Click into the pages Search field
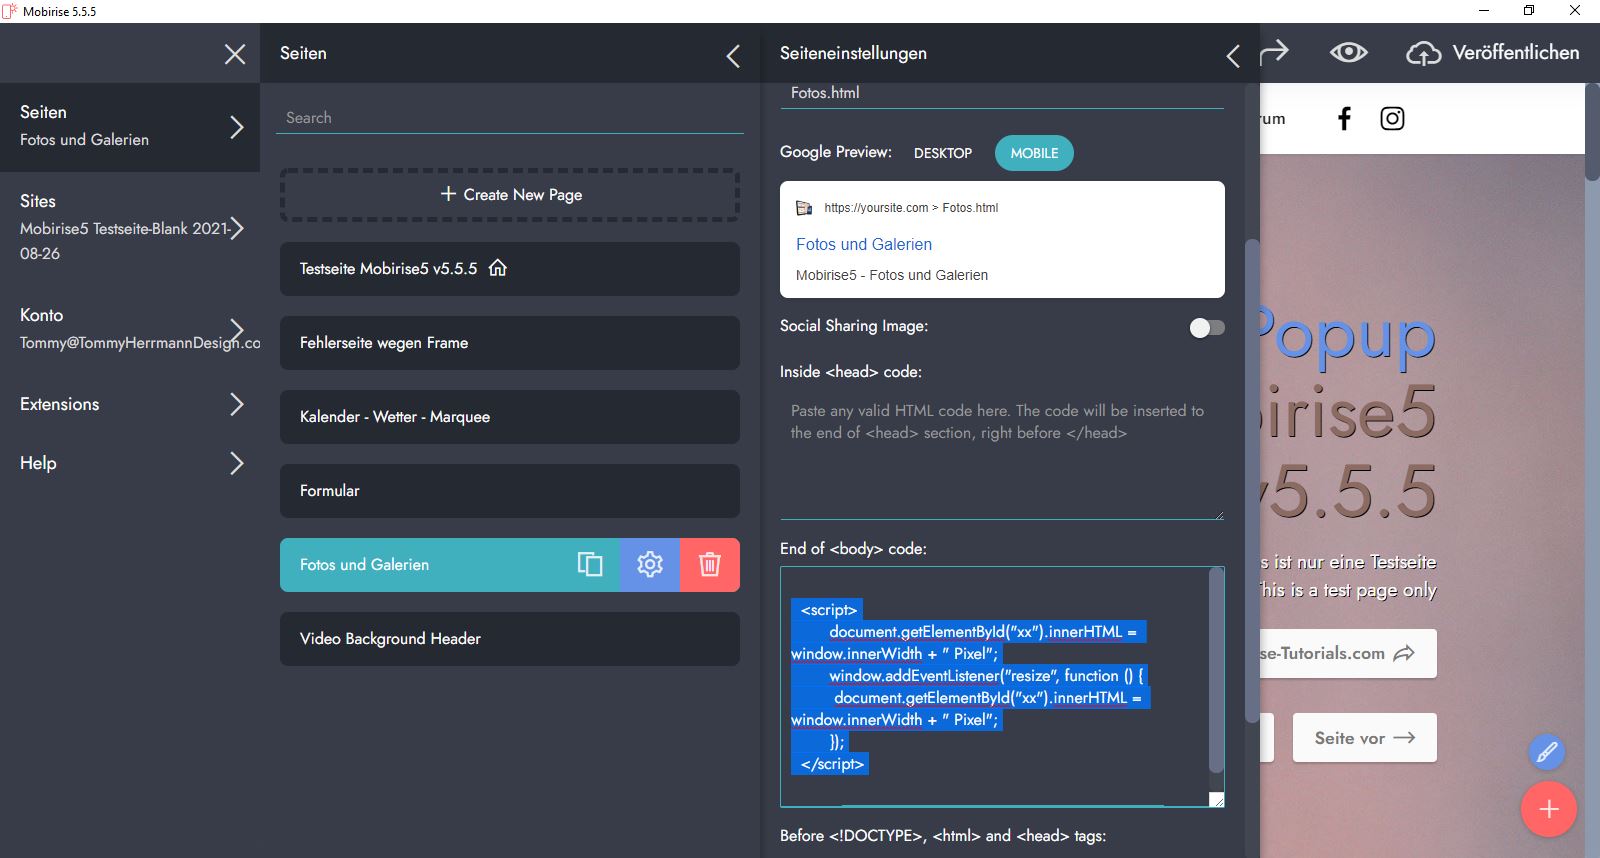Image resolution: width=1600 pixels, height=858 pixels. [x=510, y=118]
